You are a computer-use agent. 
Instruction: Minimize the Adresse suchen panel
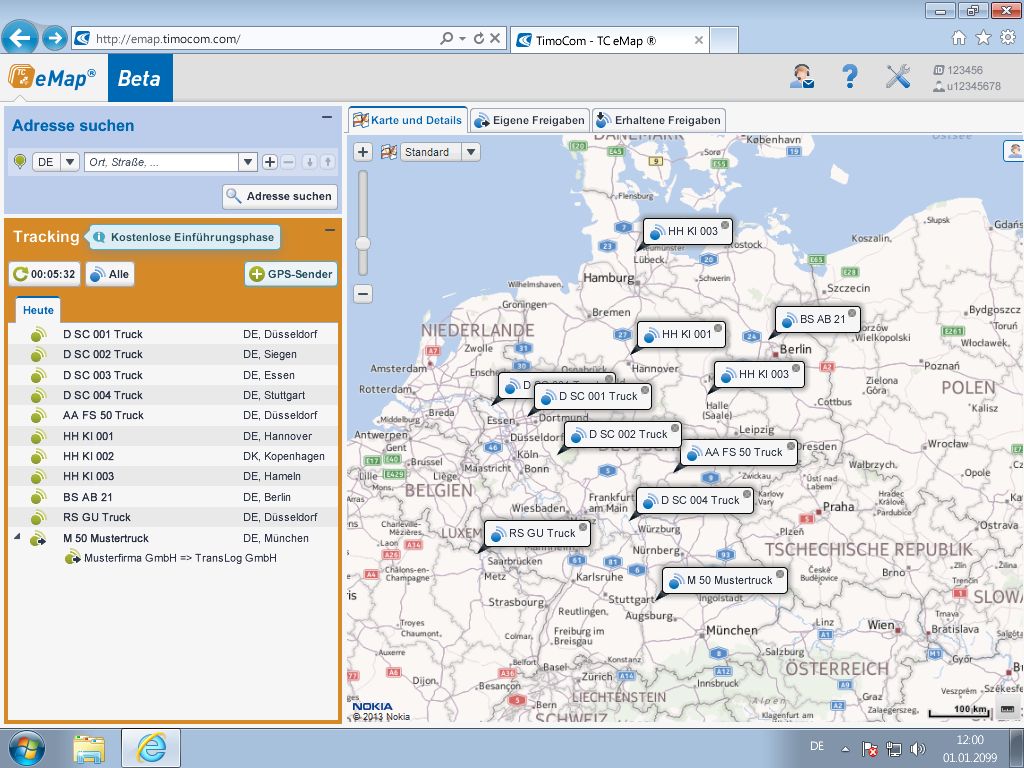pos(326,117)
